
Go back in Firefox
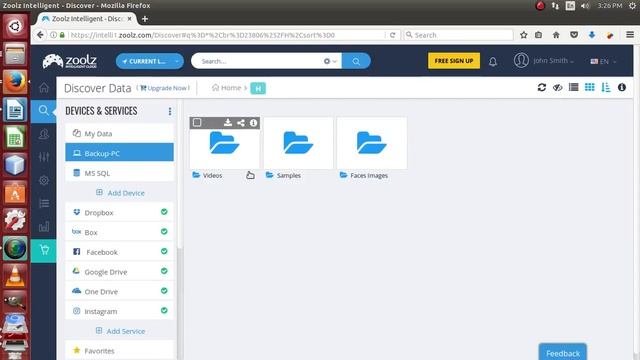40,35
